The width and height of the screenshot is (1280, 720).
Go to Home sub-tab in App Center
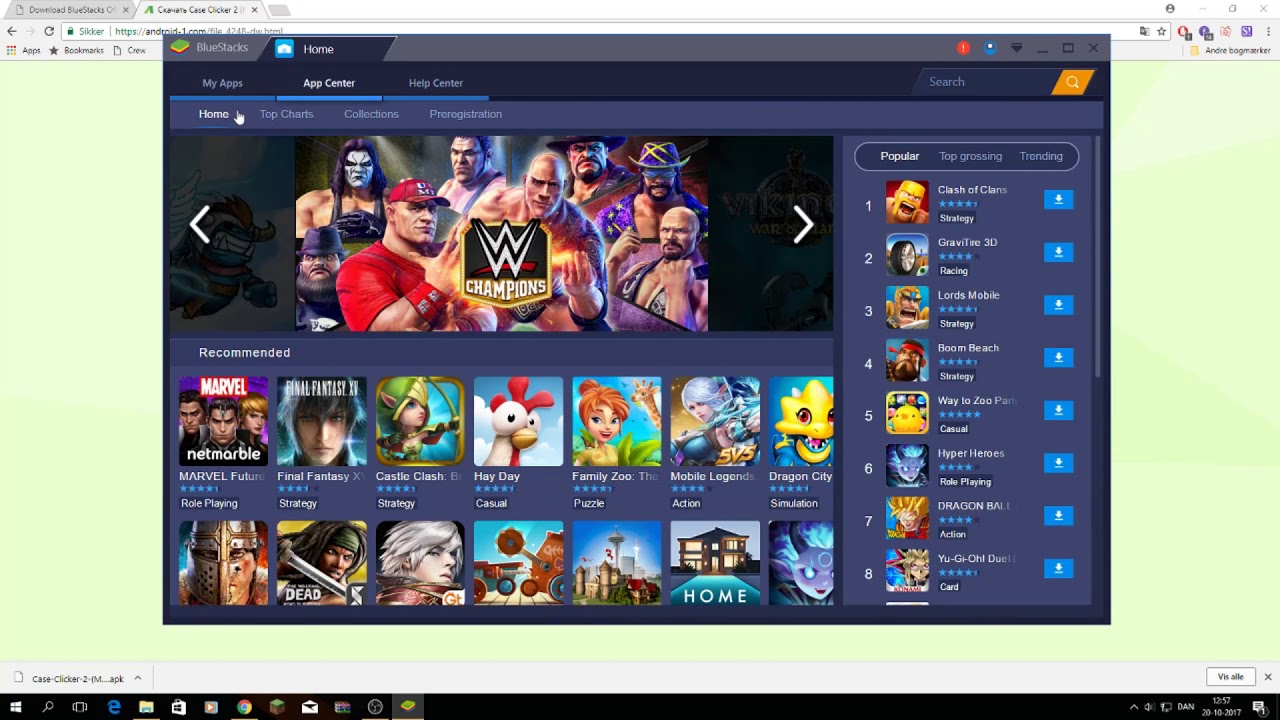213,114
